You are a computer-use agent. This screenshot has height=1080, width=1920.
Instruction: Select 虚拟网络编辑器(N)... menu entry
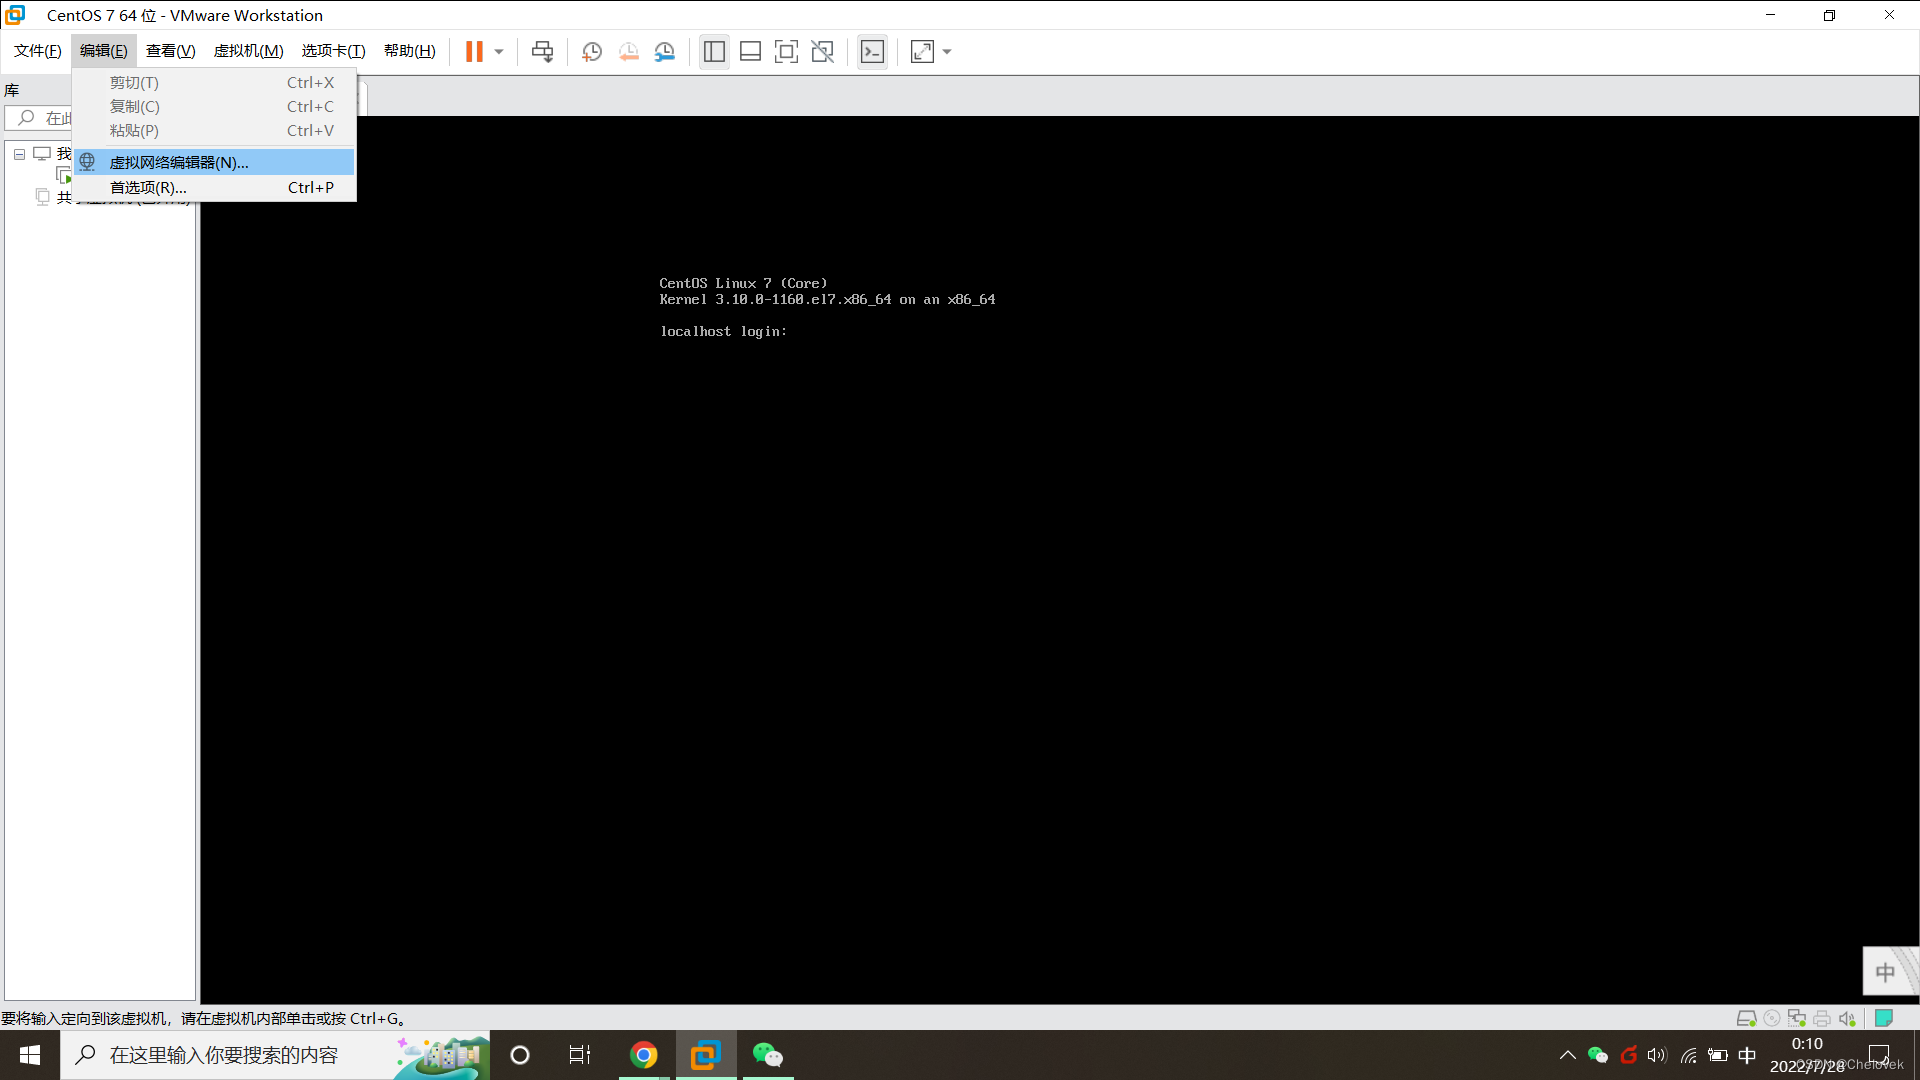(x=214, y=162)
